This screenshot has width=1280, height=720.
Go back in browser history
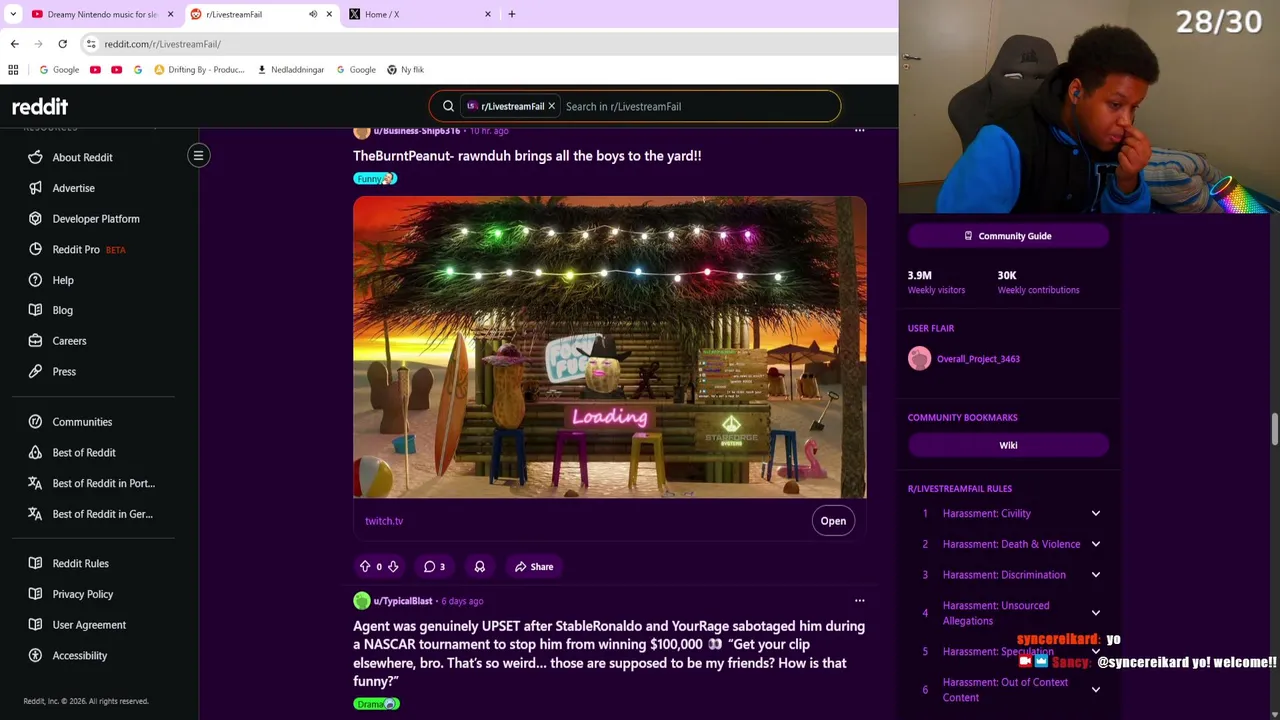tap(14, 44)
